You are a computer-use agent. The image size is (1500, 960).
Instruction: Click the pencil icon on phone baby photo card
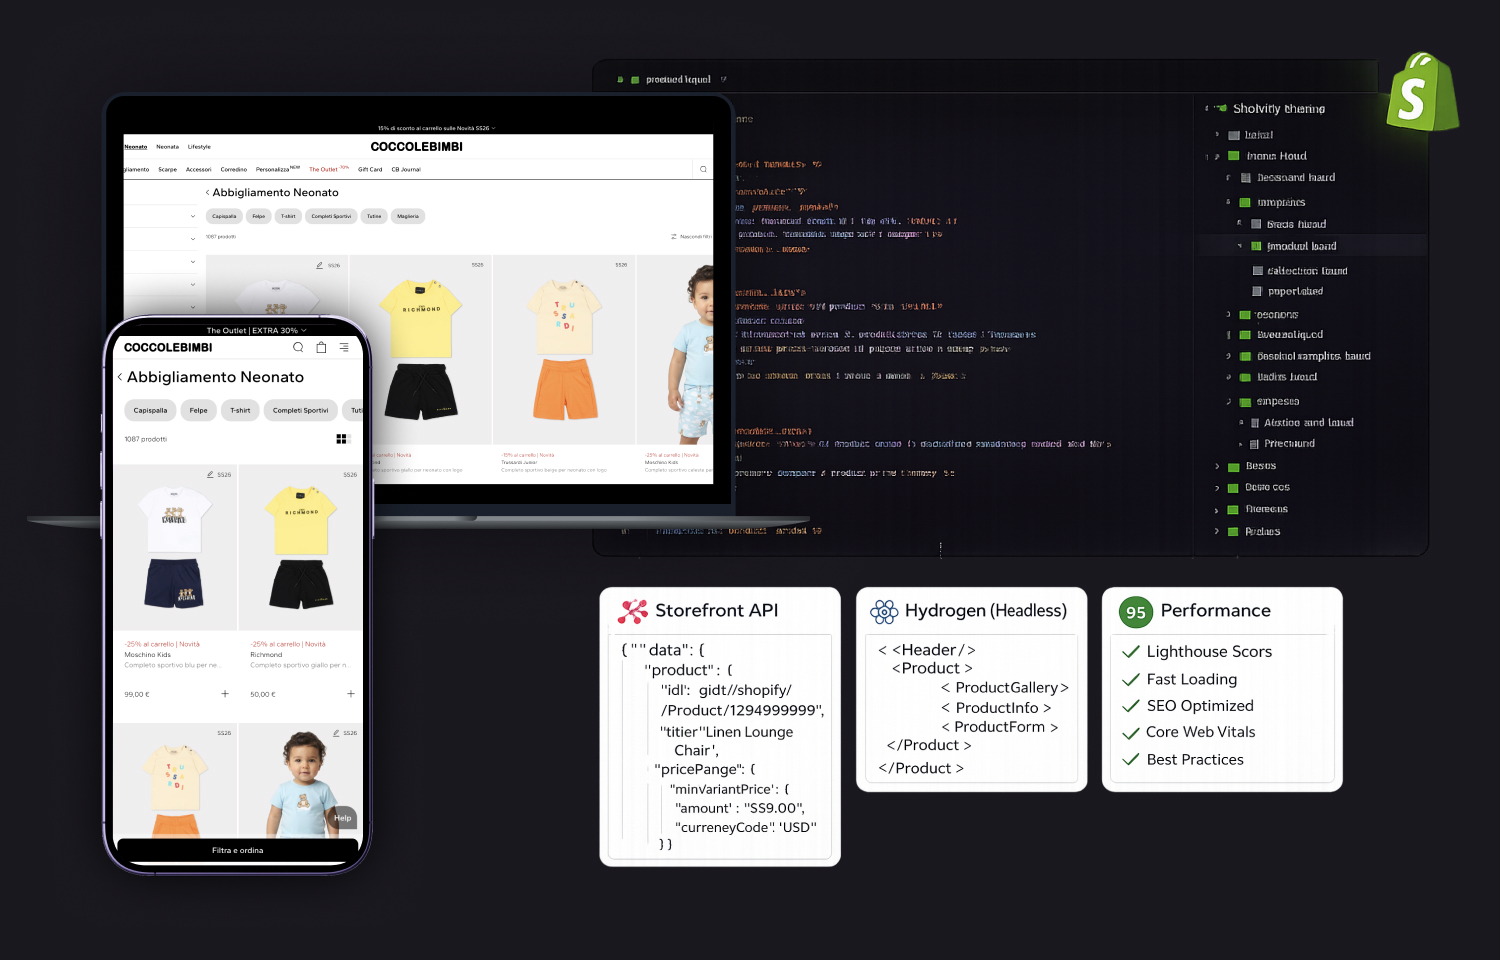coord(336,733)
